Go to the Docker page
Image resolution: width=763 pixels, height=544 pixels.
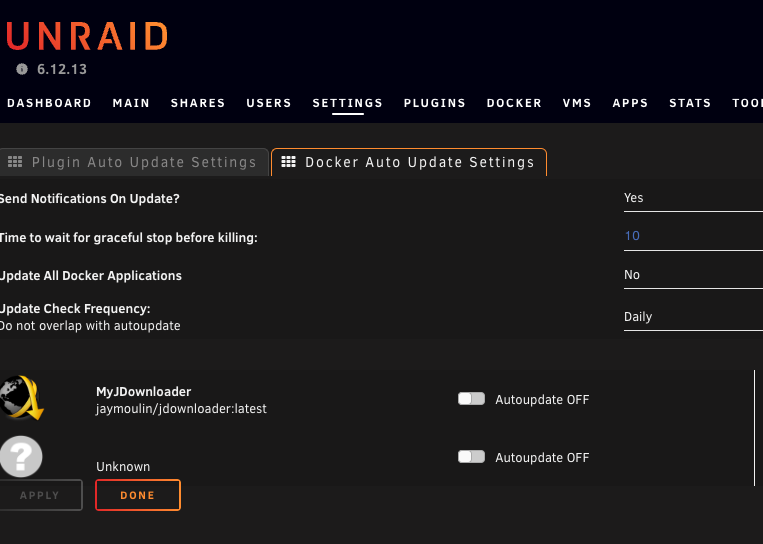(514, 103)
